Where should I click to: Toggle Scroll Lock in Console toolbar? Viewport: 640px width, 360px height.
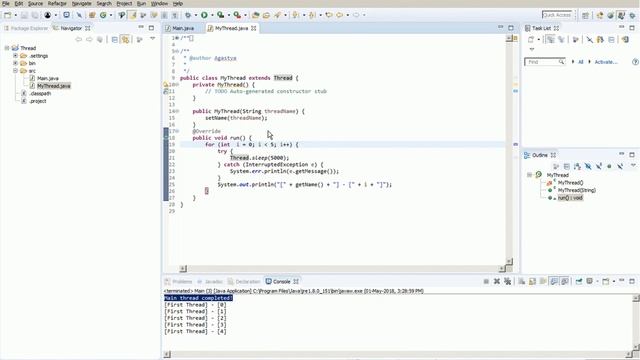tap(532, 281)
